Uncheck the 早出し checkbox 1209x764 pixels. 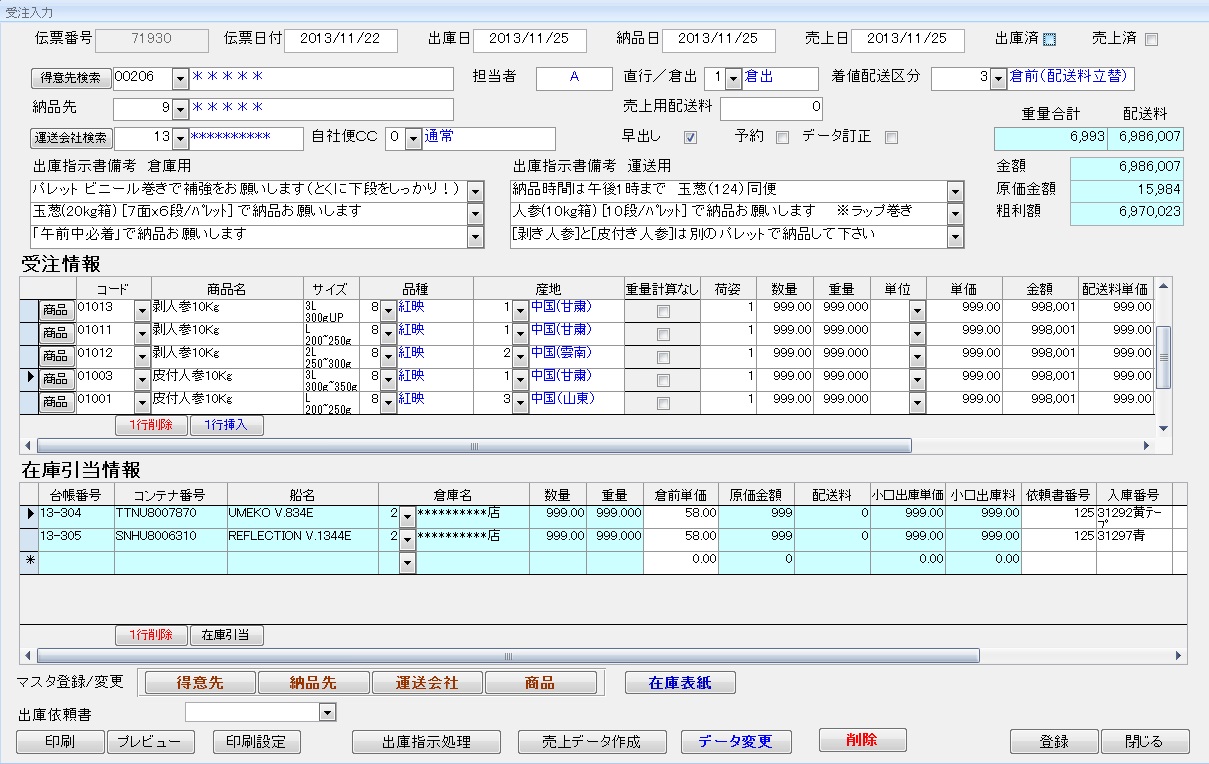pos(690,137)
